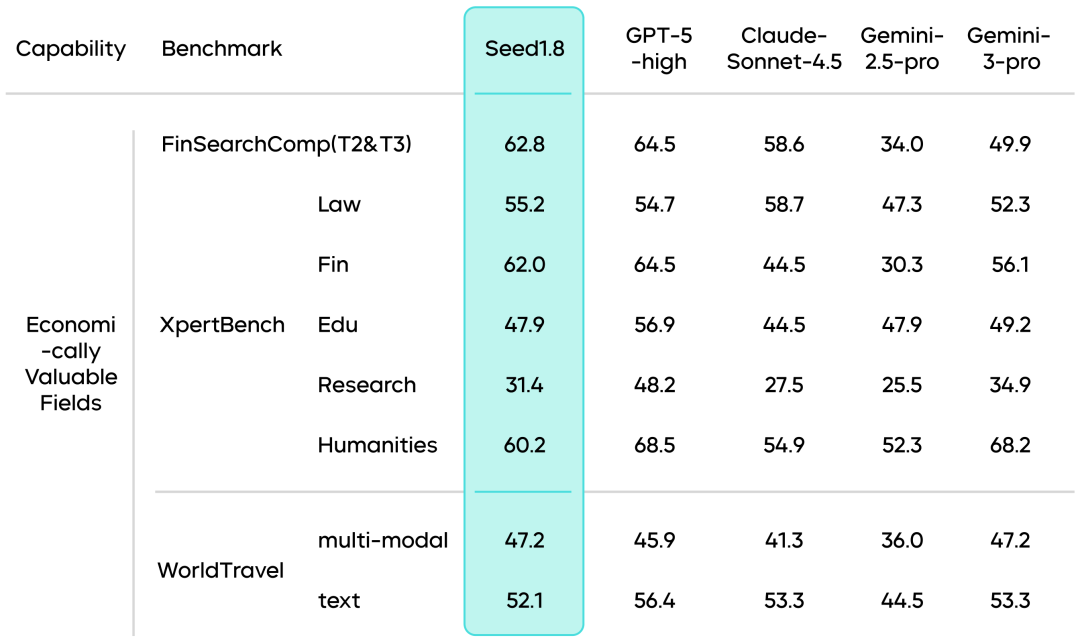The height and width of the screenshot is (640, 1080).
Task: Select the Economically Valuable Fields label
Action: coord(71,364)
